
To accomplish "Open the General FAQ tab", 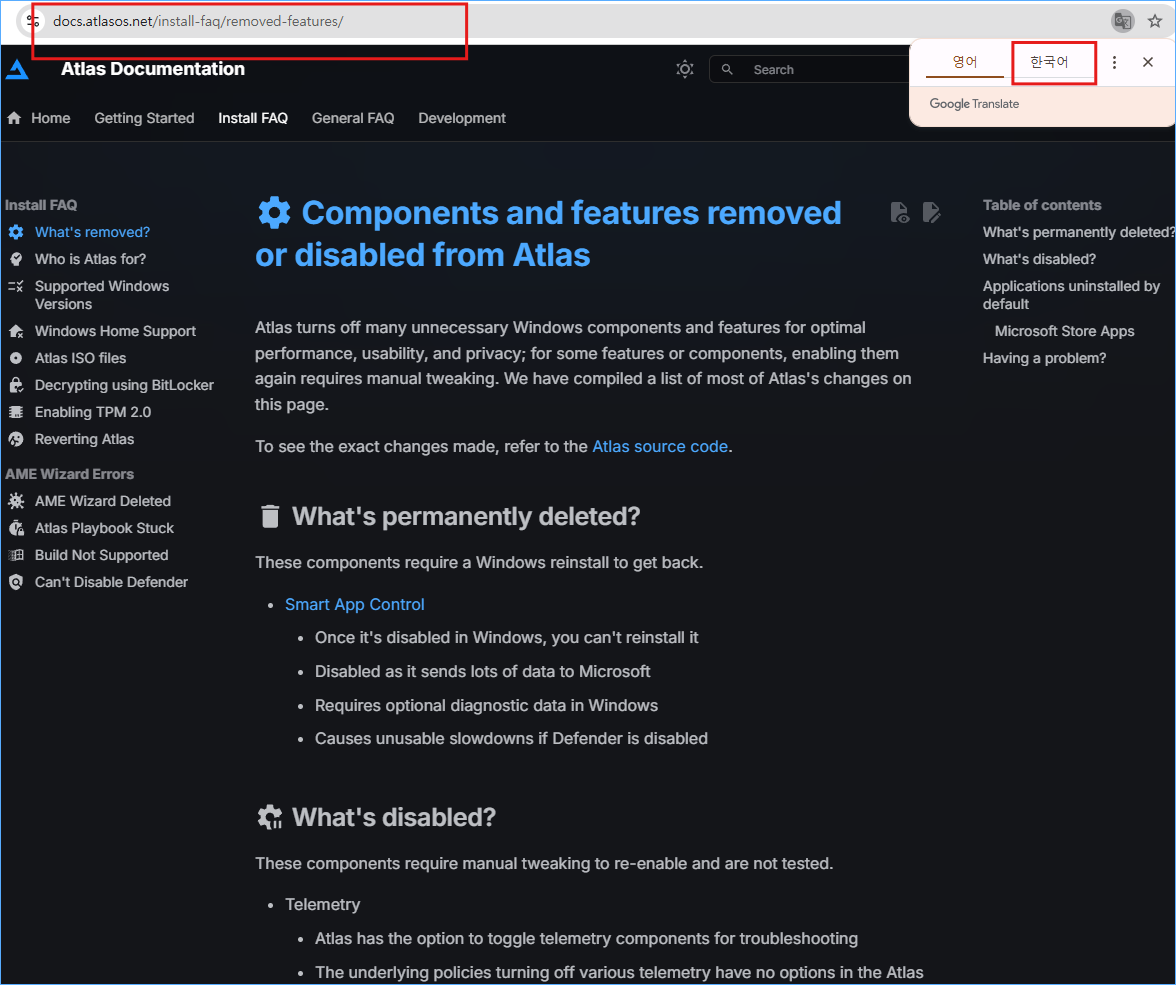I will [352, 119].
